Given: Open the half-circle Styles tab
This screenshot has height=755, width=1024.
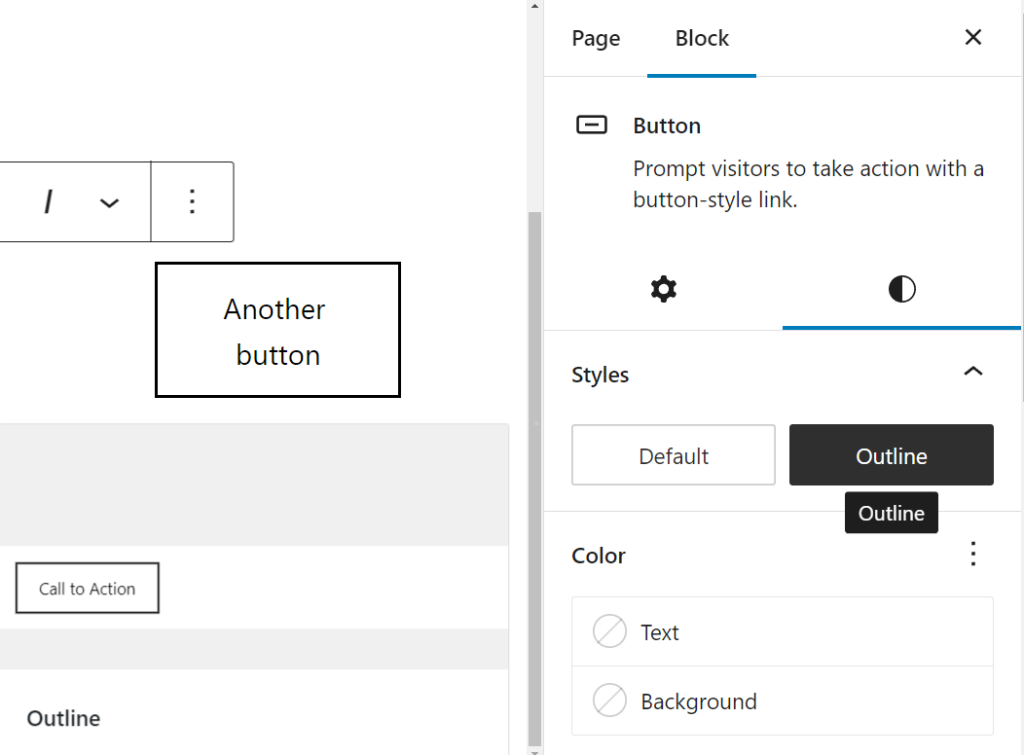Looking at the screenshot, I should tap(902, 289).
